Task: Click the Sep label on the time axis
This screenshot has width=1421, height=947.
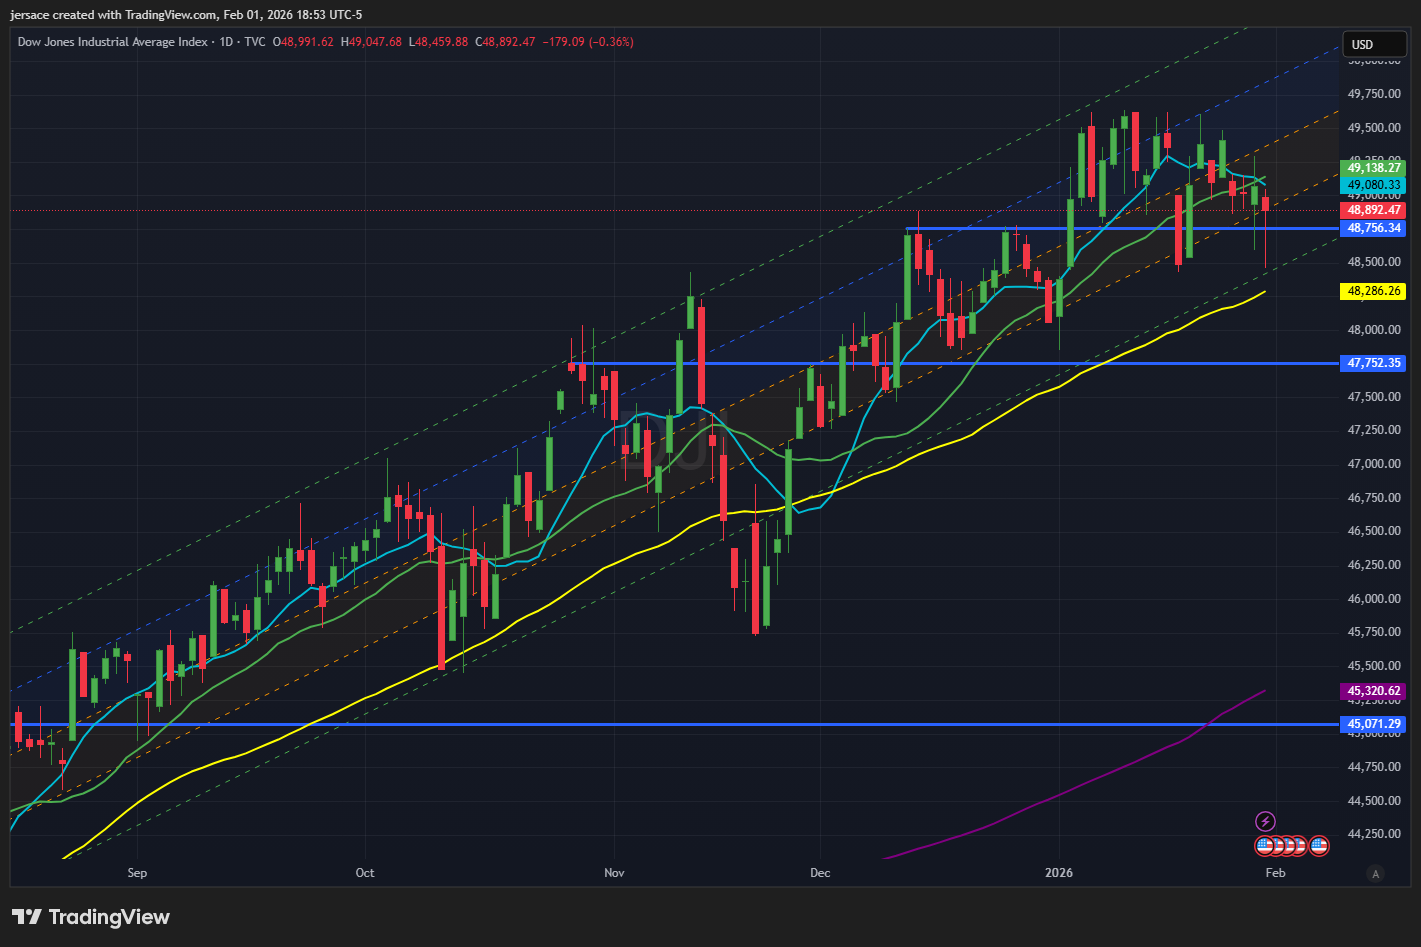Action: coord(137,873)
